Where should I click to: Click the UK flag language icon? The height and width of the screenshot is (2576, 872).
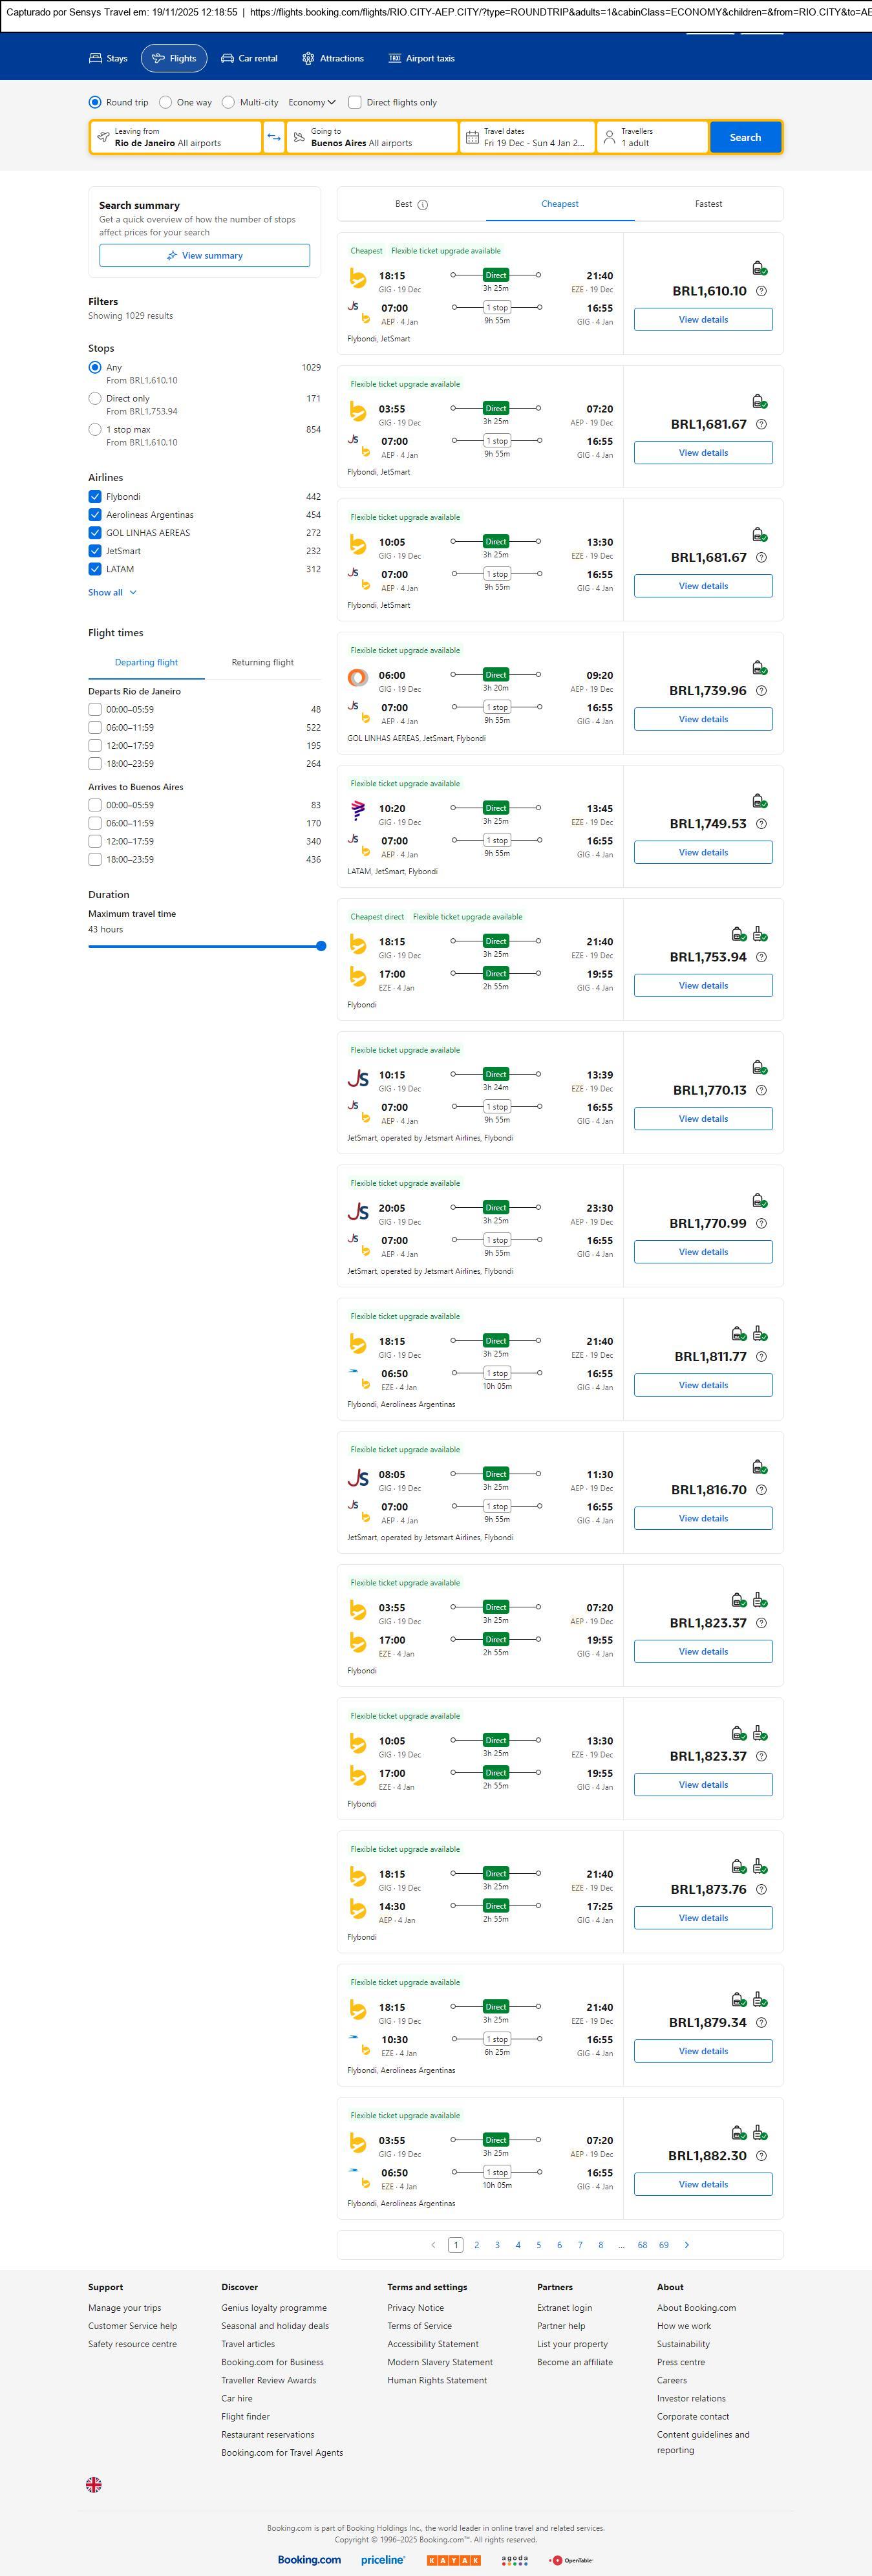click(94, 2484)
